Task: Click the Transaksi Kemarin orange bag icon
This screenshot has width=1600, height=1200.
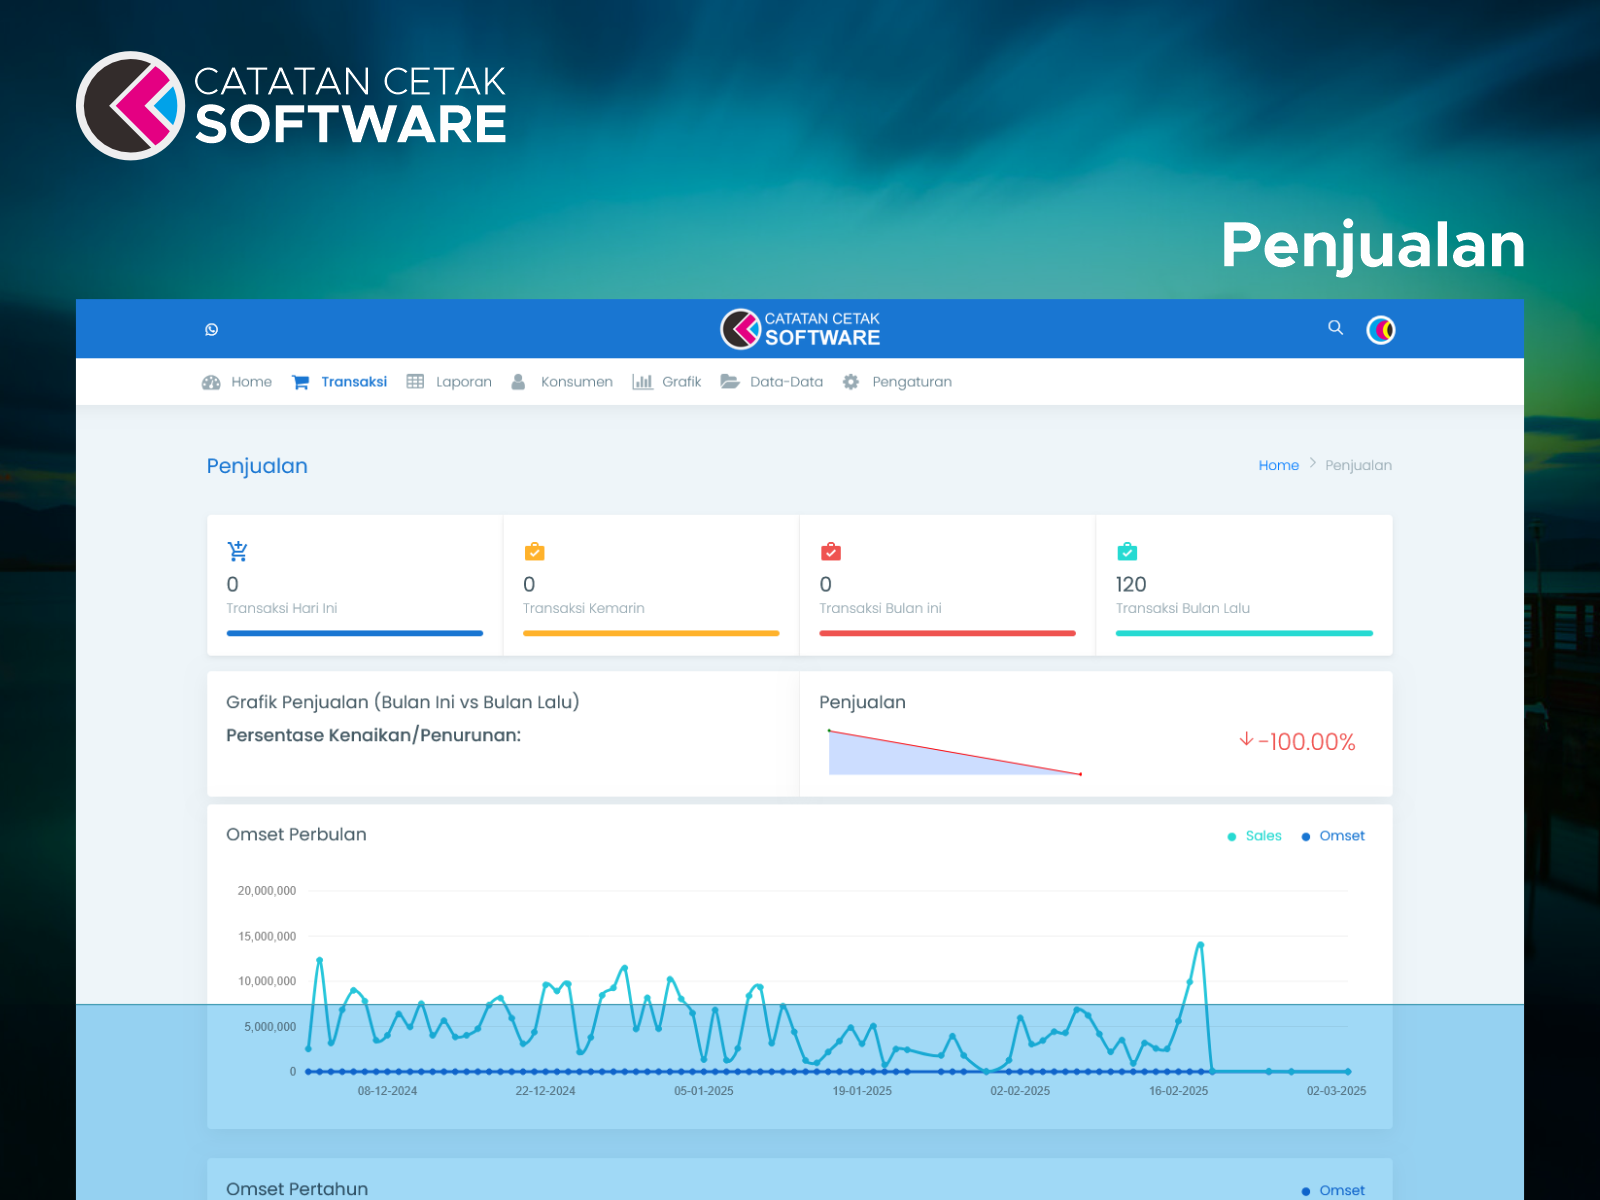Action: pyautogui.click(x=534, y=551)
